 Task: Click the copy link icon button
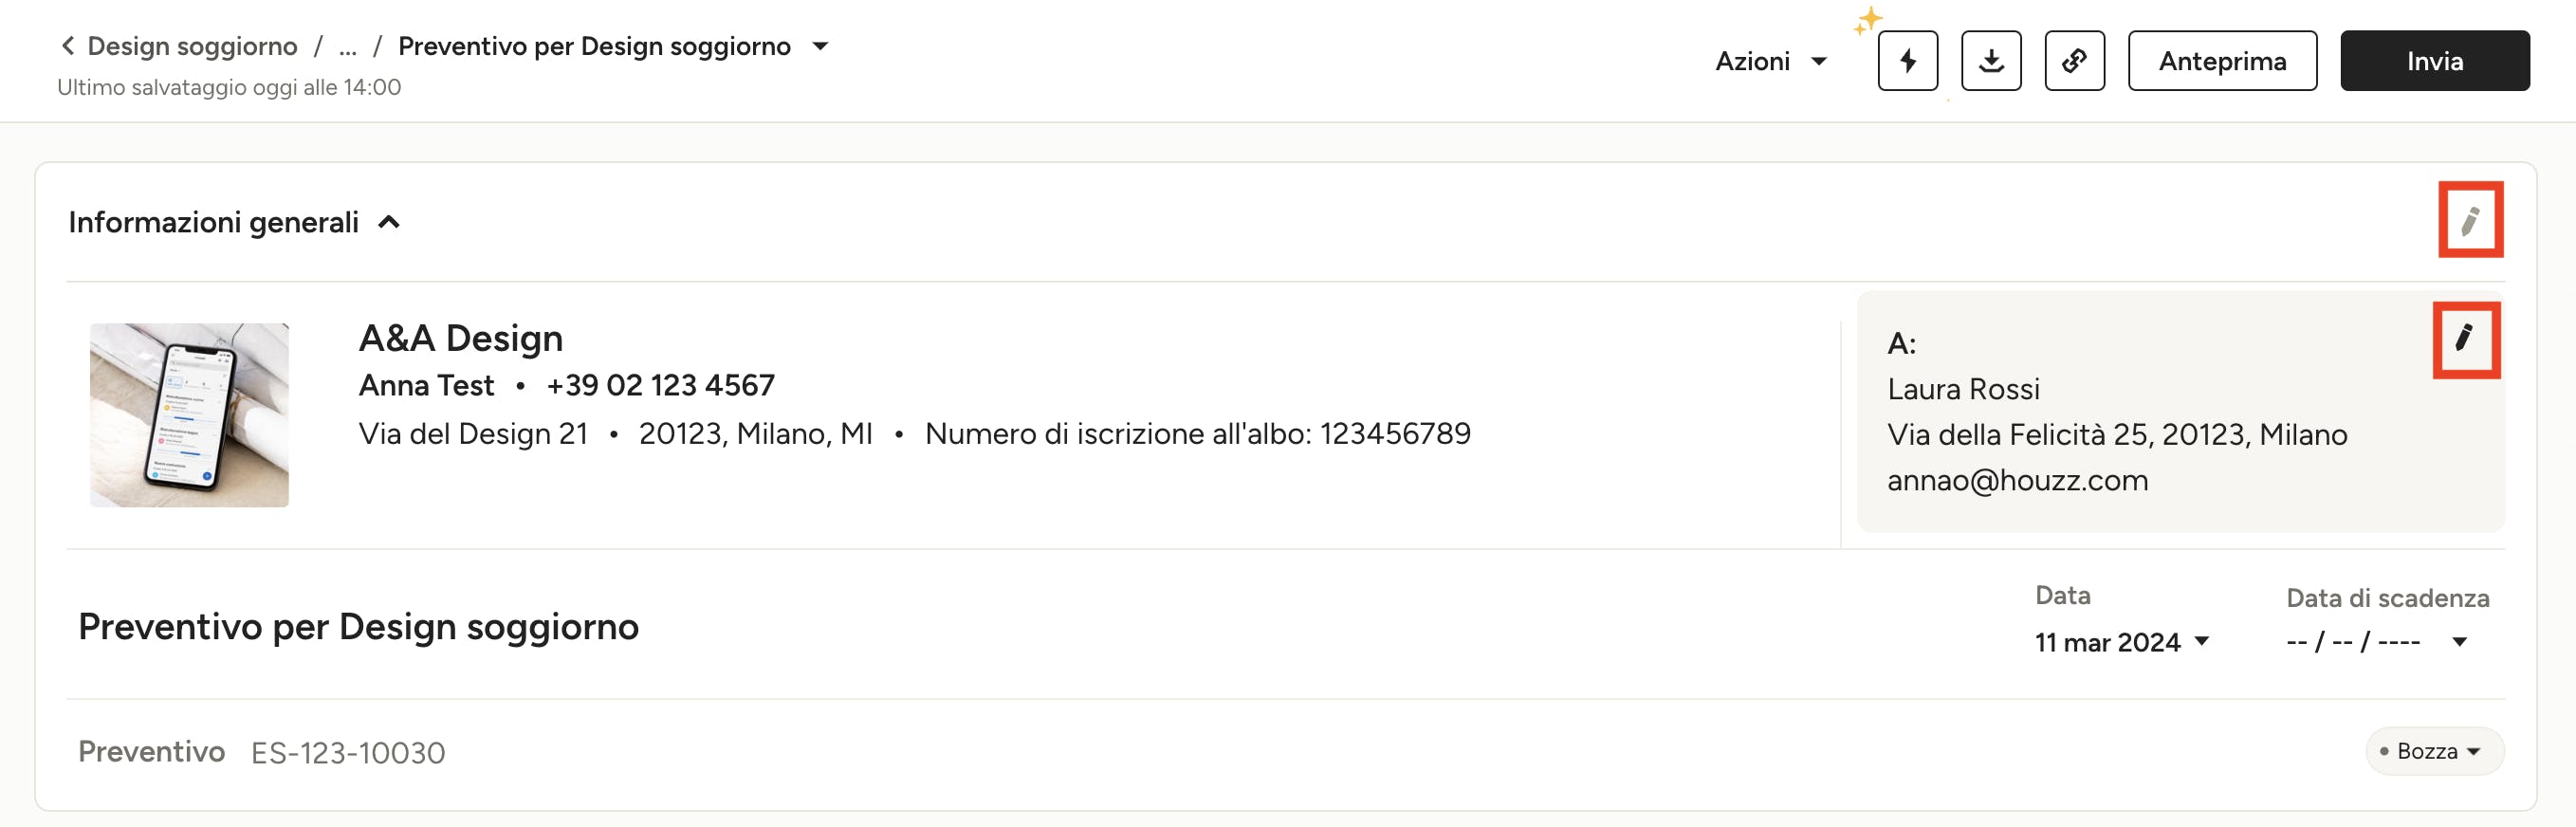pyautogui.click(x=2074, y=61)
